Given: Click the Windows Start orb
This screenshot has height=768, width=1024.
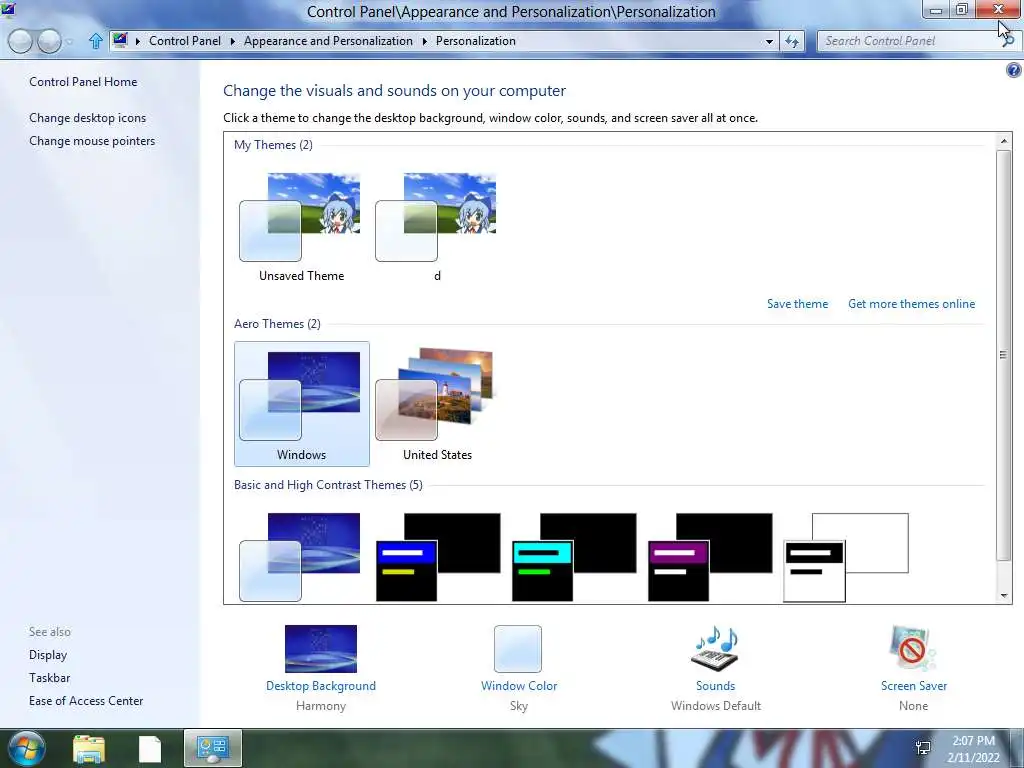Looking at the screenshot, I should tap(27, 748).
